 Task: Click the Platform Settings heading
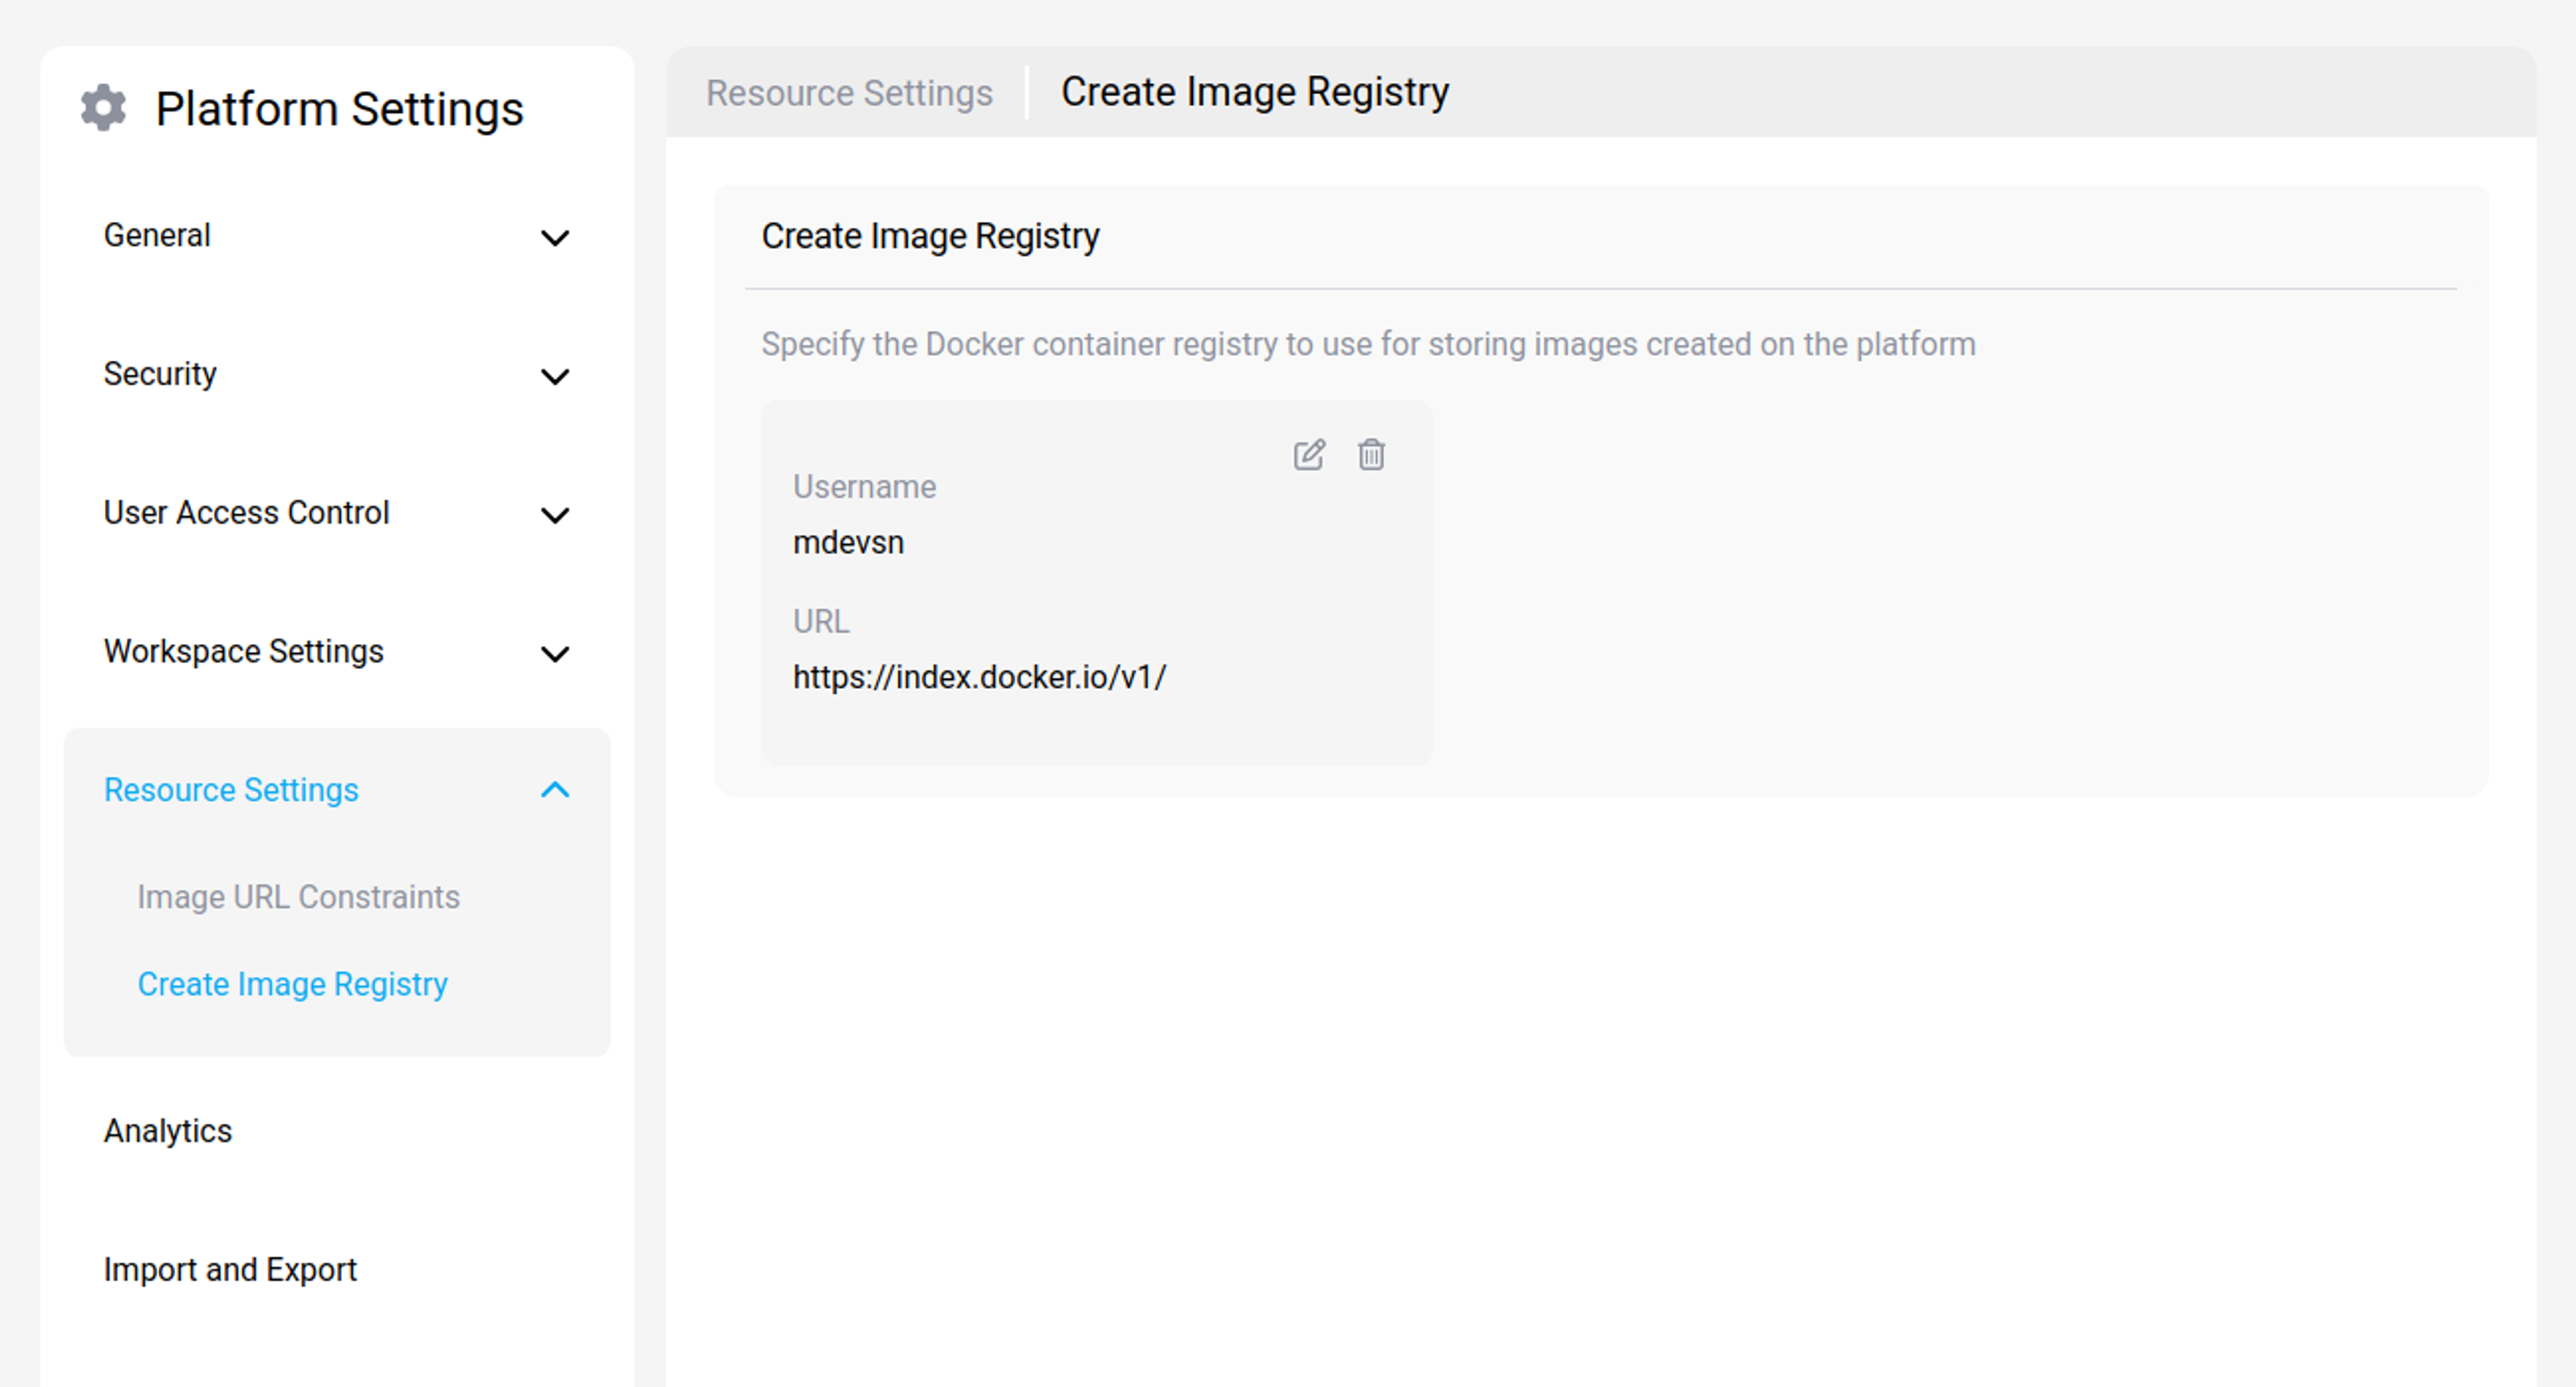(340, 109)
